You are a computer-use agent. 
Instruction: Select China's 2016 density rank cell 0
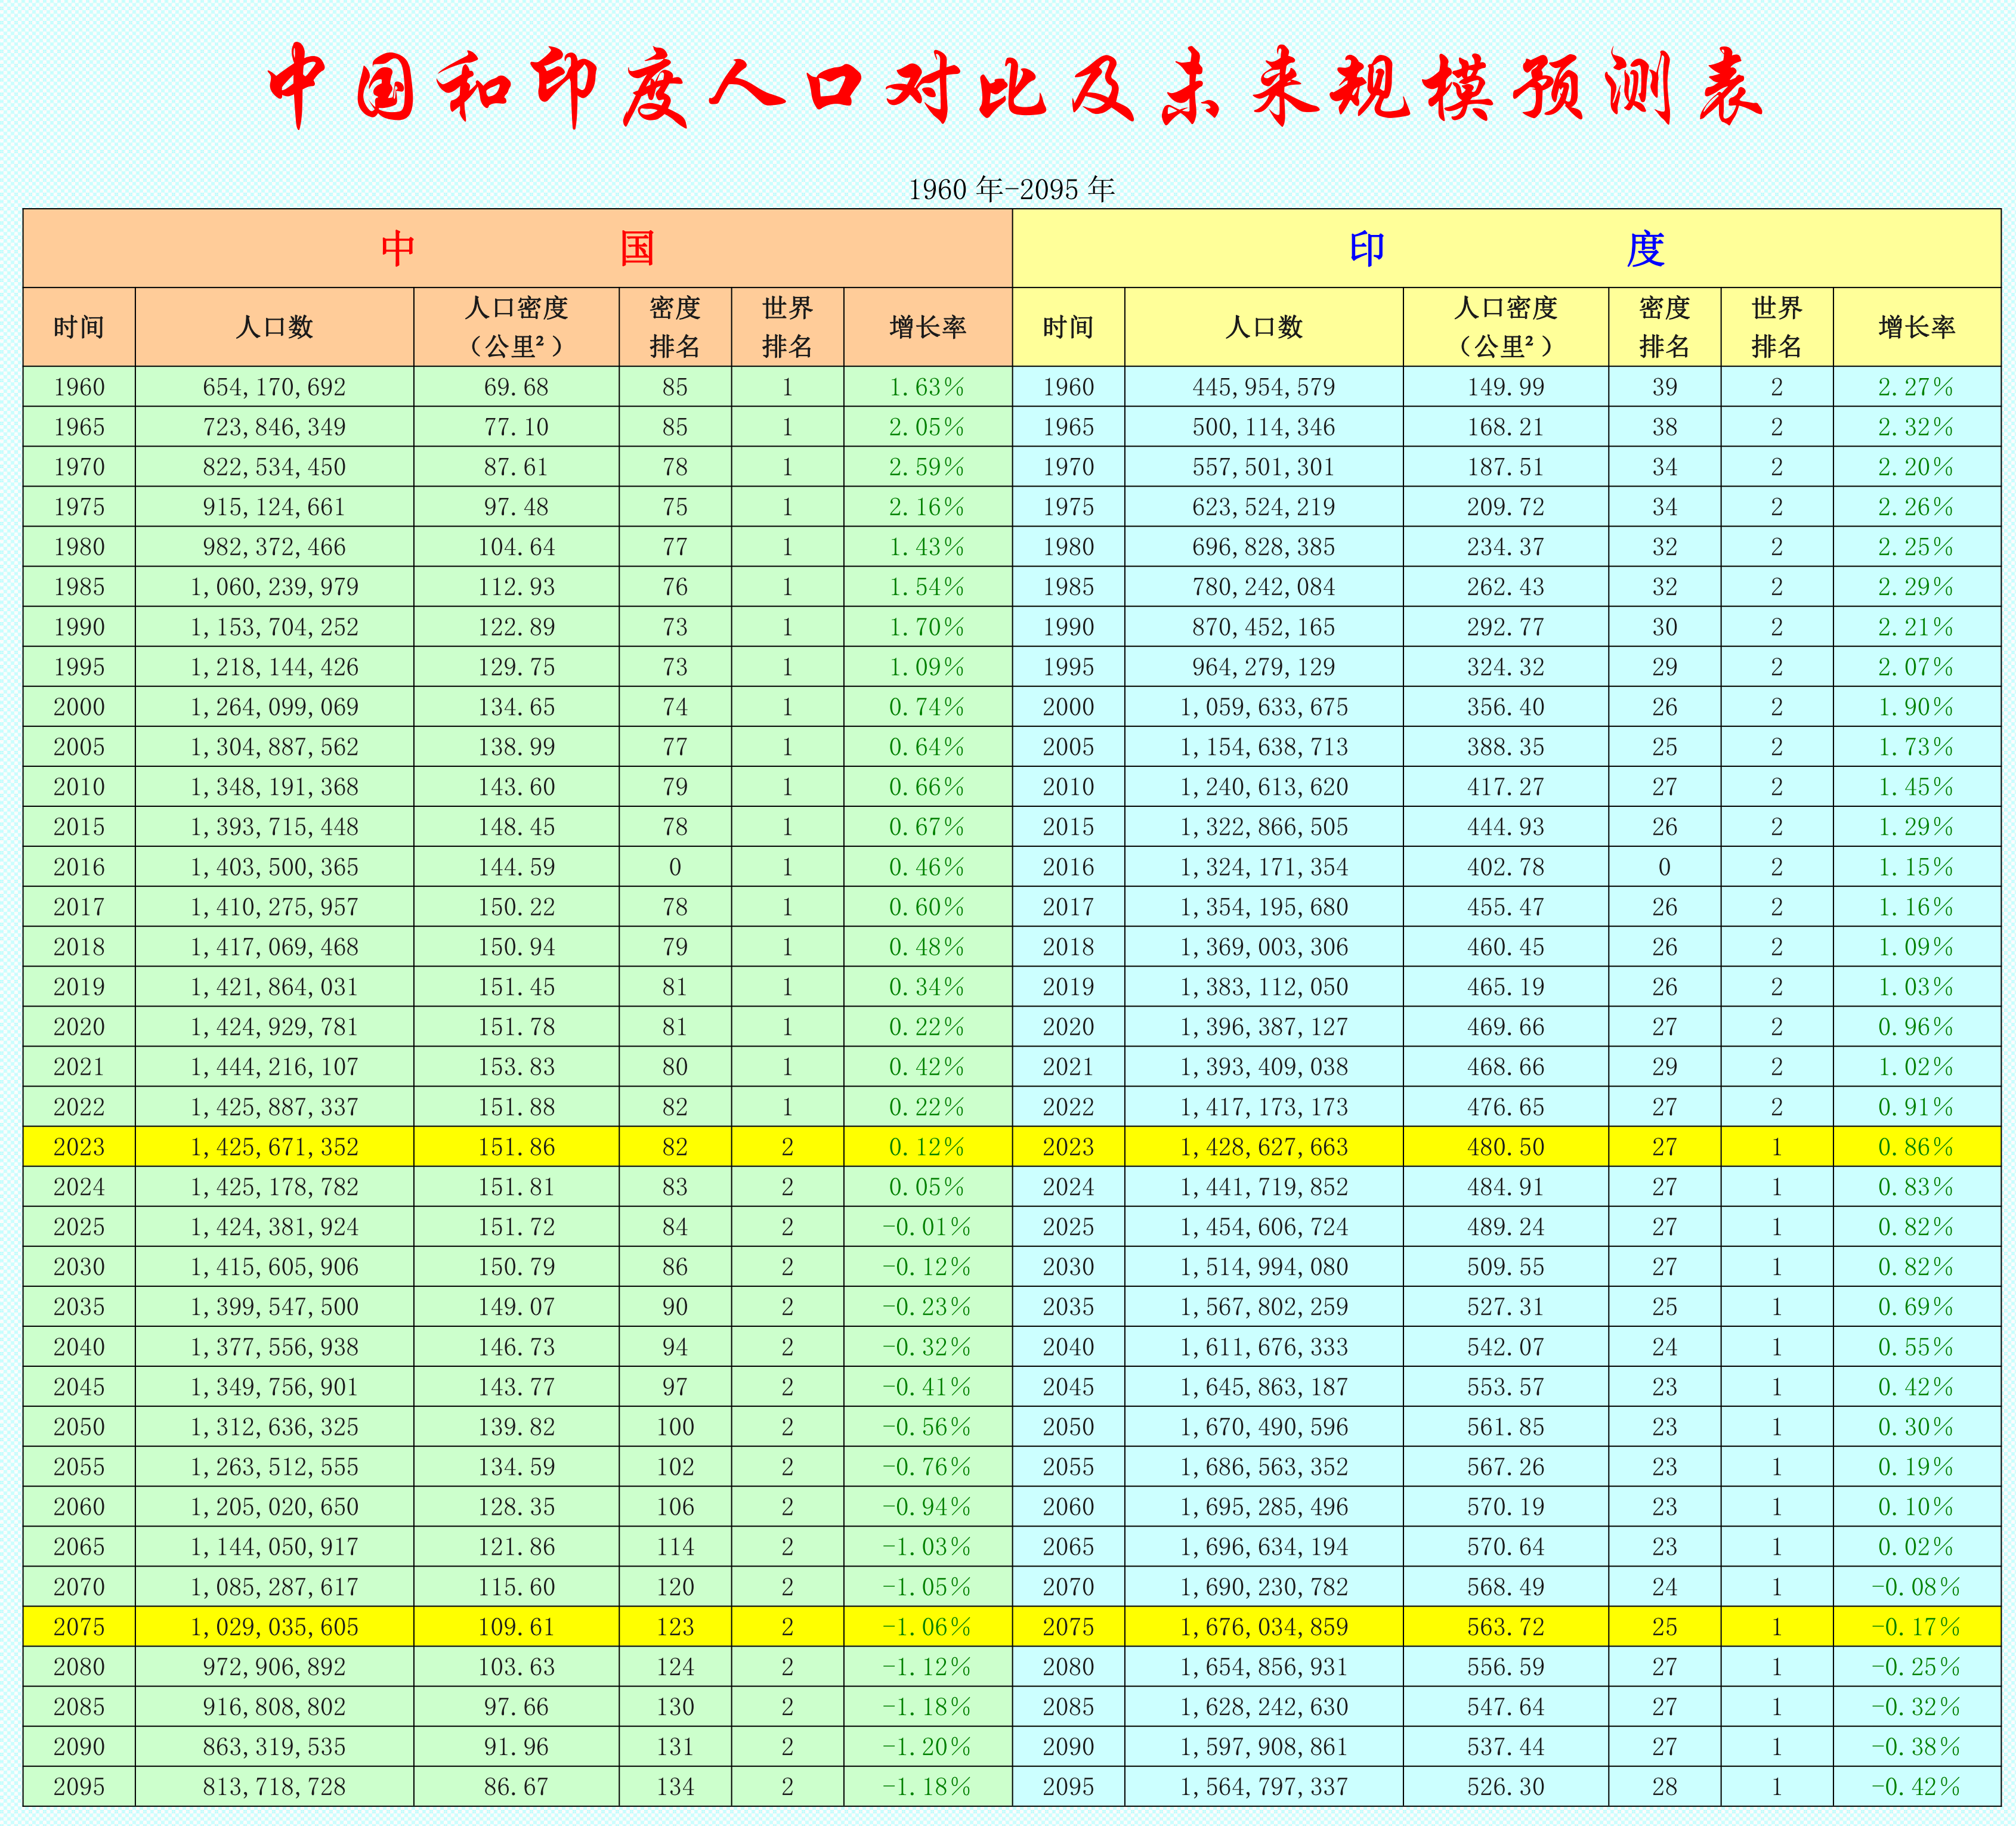(675, 867)
